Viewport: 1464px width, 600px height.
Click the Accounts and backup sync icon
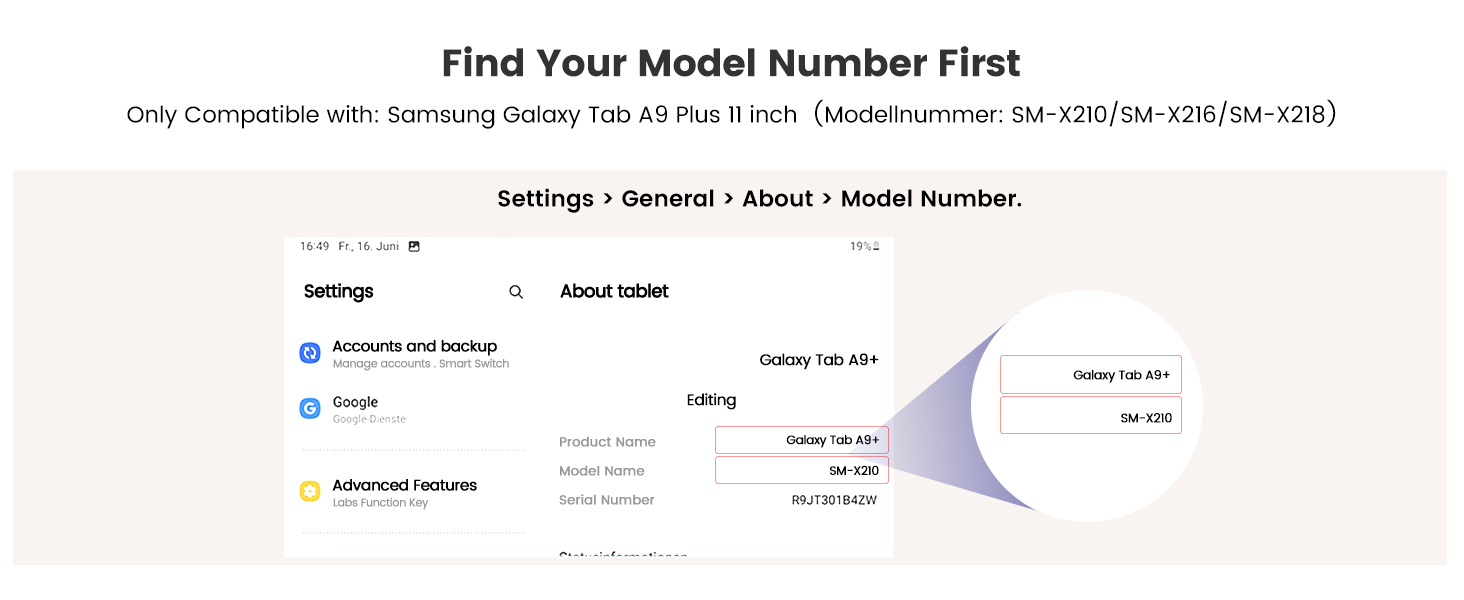pyautogui.click(x=310, y=353)
